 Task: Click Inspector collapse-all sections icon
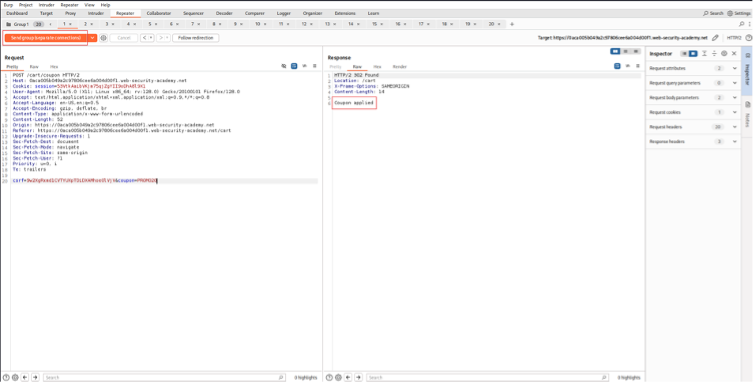tap(715, 53)
